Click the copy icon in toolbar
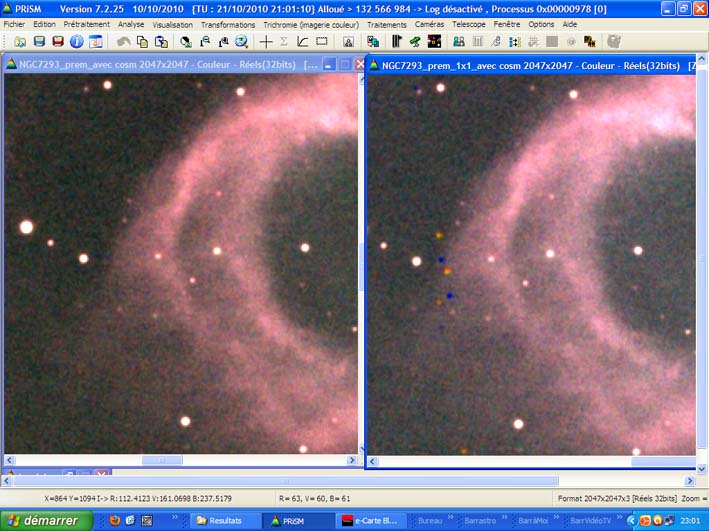 143,42
